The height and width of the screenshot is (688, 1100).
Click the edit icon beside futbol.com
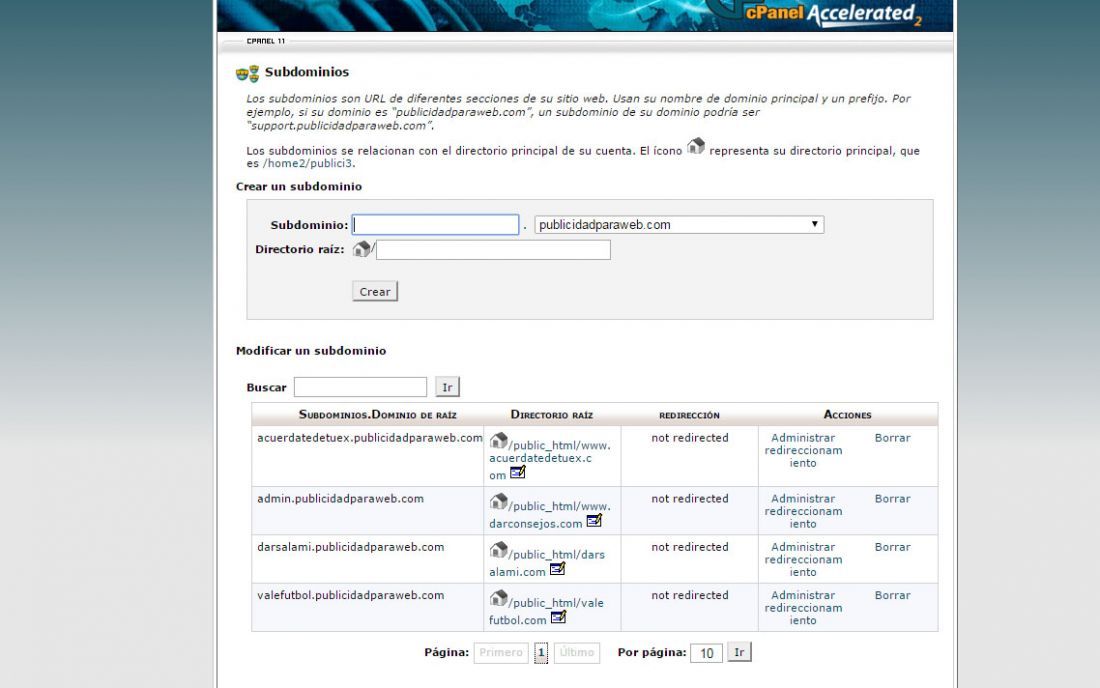tap(558, 618)
